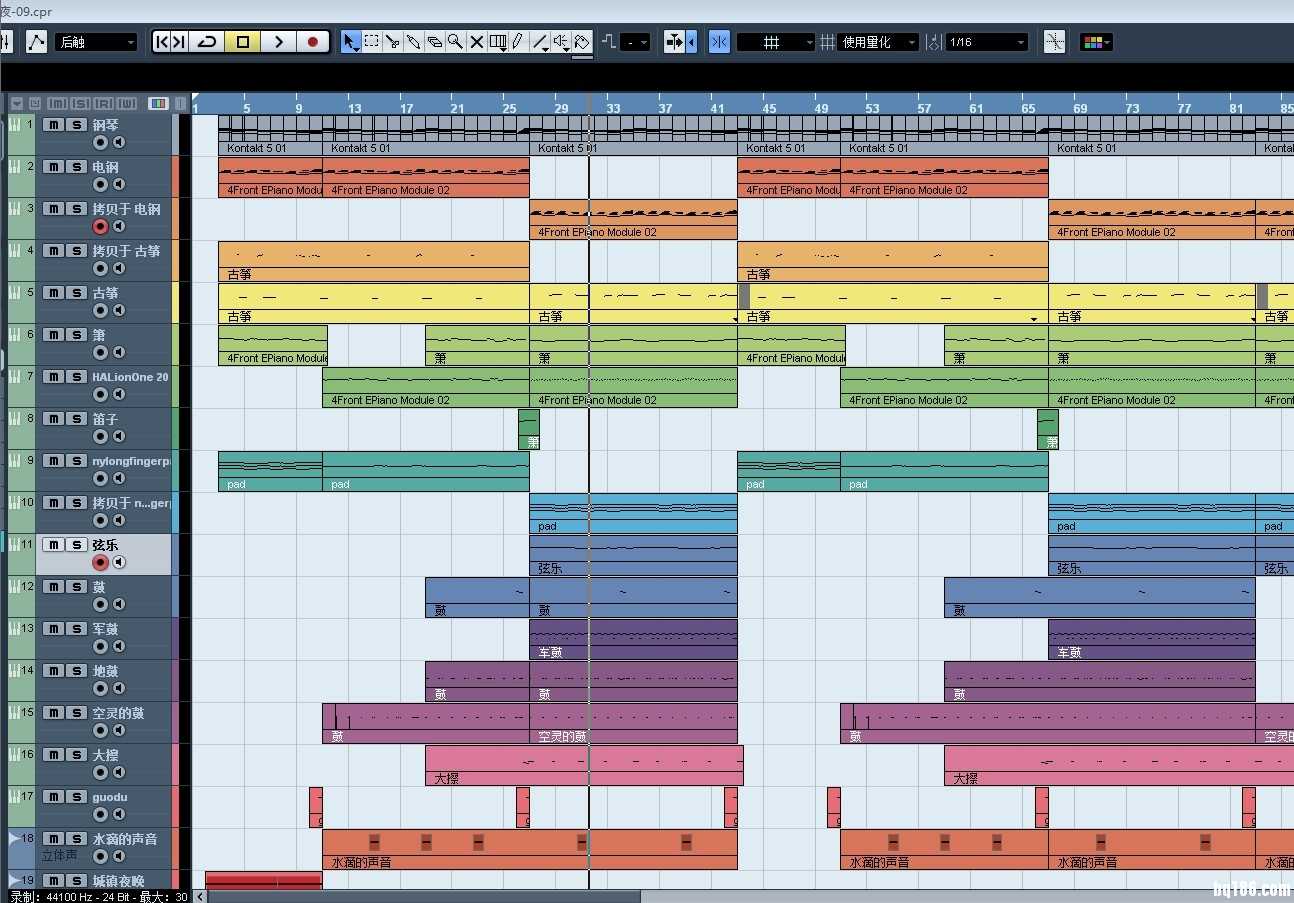
Task: Start playback with the Play button
Action: (278, 42)
